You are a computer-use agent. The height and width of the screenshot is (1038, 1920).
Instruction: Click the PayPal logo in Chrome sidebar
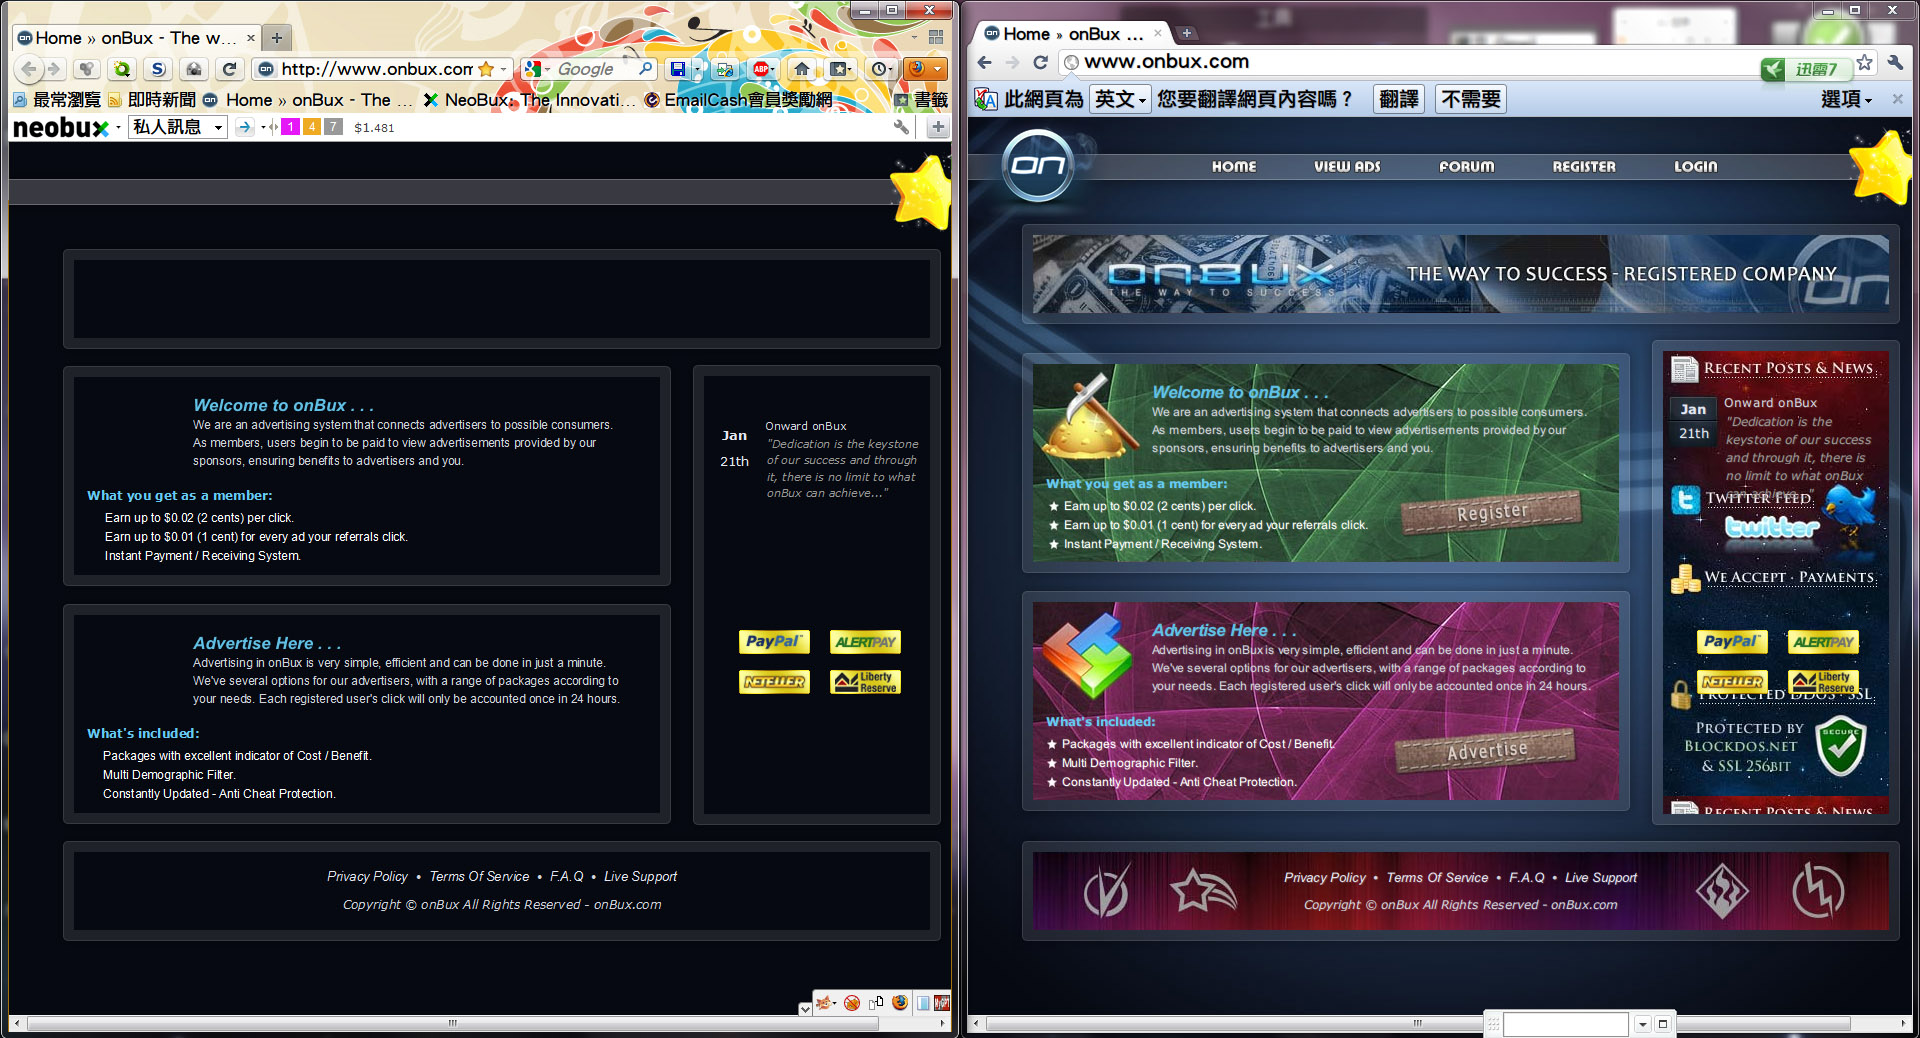click(1731, 641)
